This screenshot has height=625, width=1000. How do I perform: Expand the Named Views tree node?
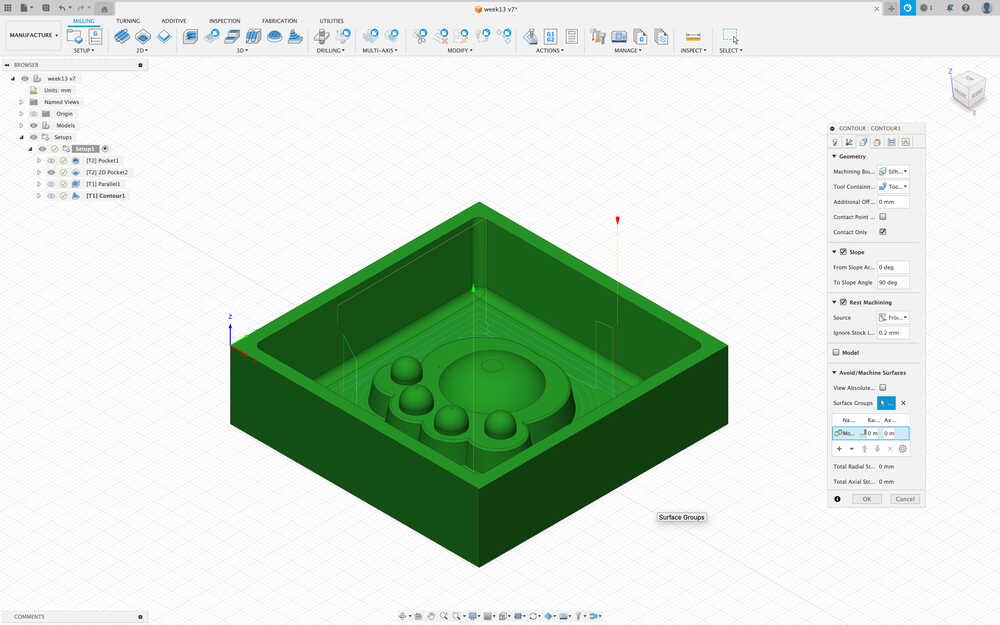click(x=21, y=102)
